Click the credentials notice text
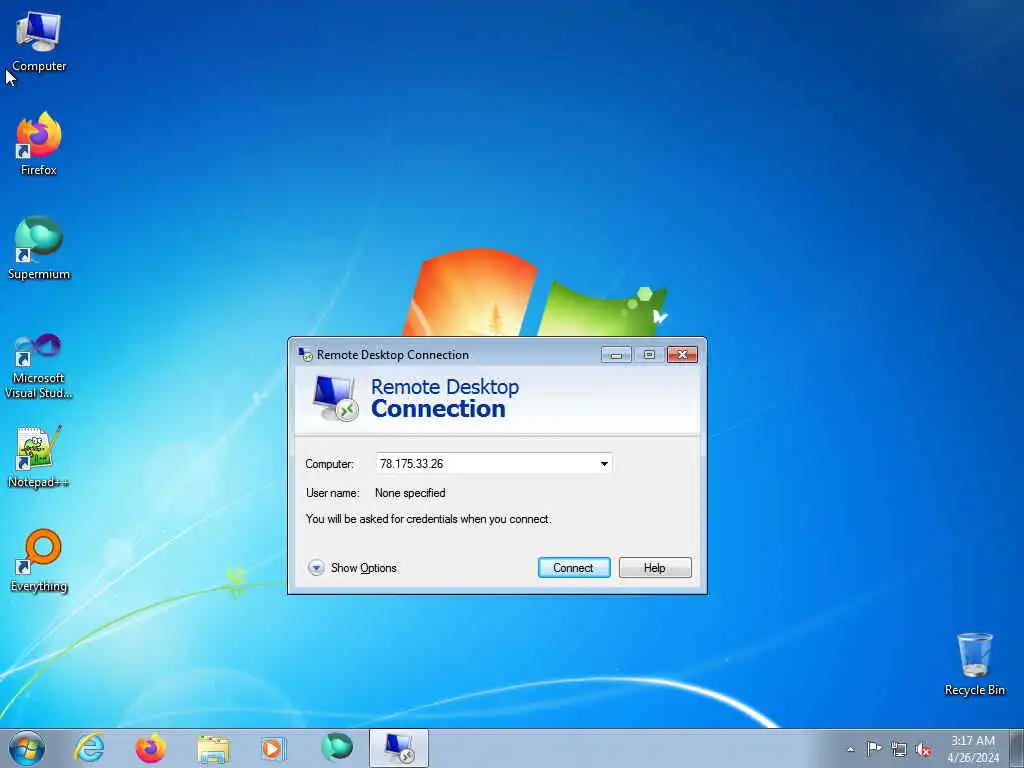The height and width of the screenshot is (768, 1024). [428, 519]
